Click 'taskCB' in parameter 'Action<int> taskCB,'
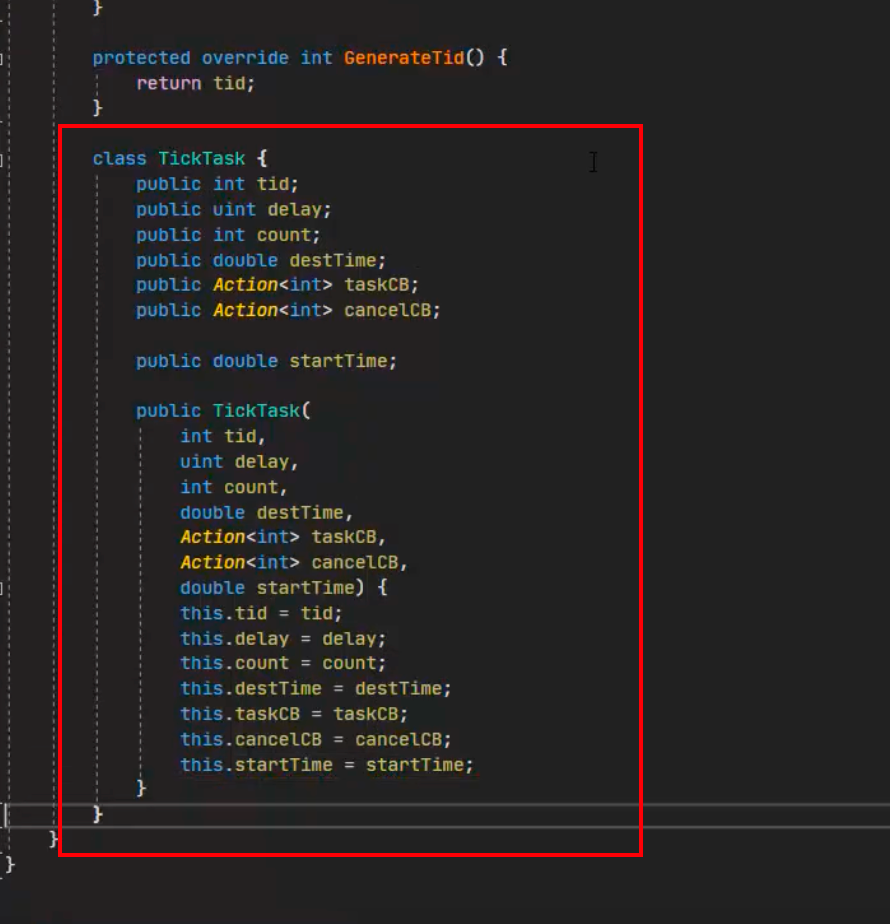This screenshot has height=924, width=890. 343,537
